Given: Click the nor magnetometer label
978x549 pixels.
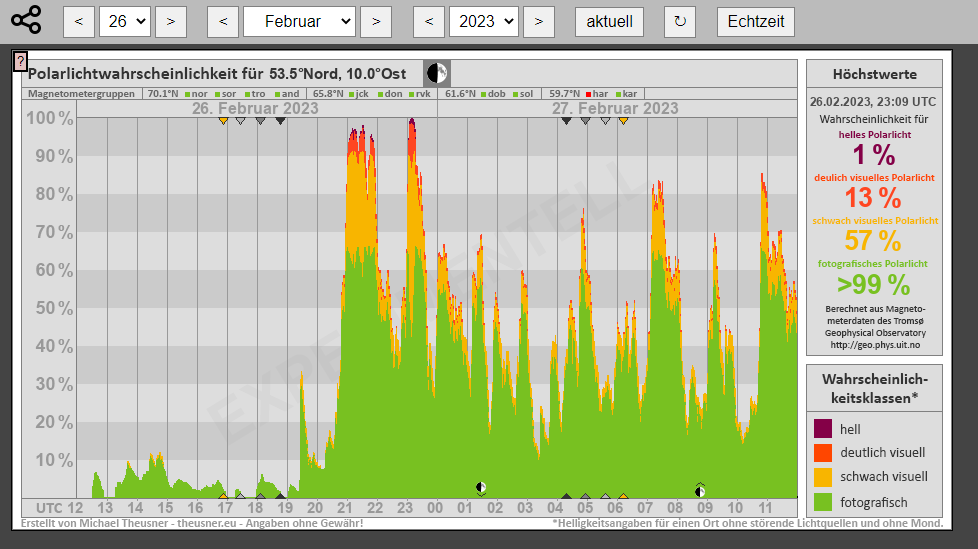Looking at the screenshot, I should 200,94.
